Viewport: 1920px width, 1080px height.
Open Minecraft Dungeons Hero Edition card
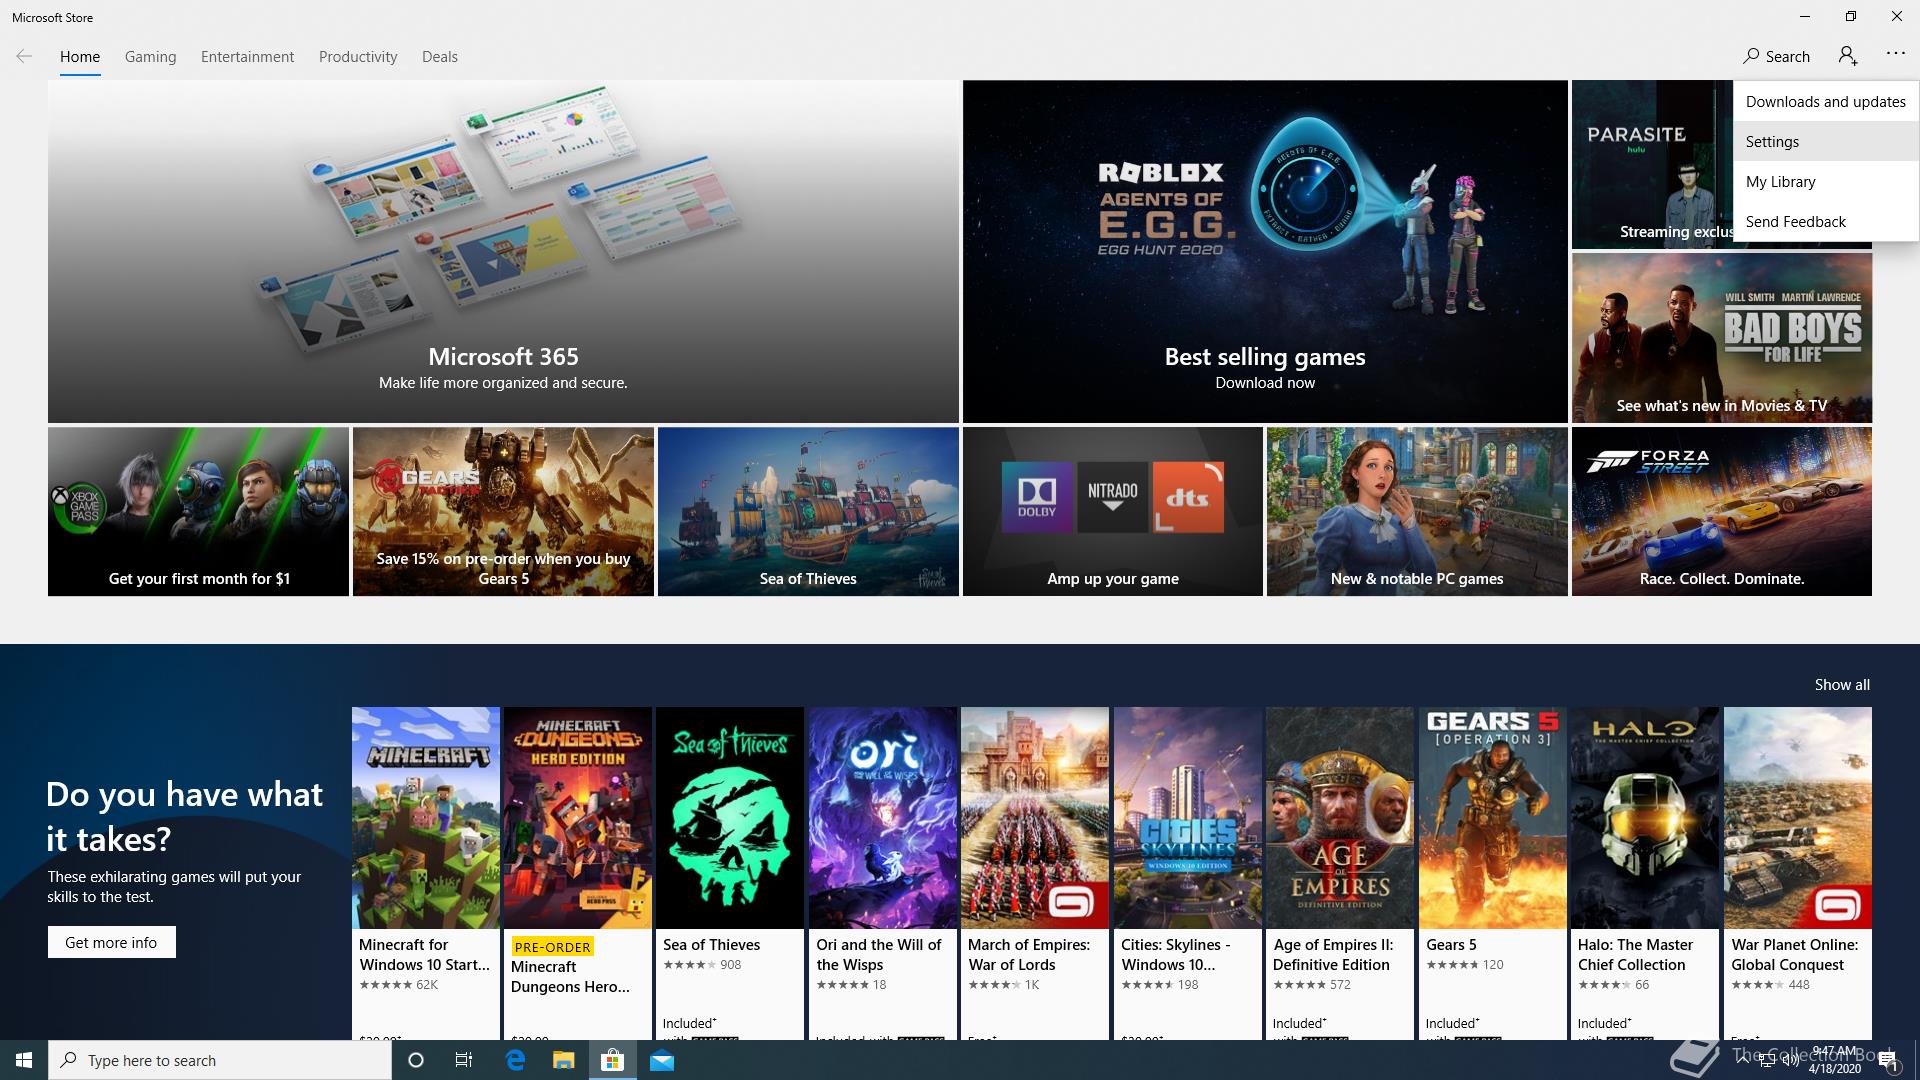tap(578, 873)
